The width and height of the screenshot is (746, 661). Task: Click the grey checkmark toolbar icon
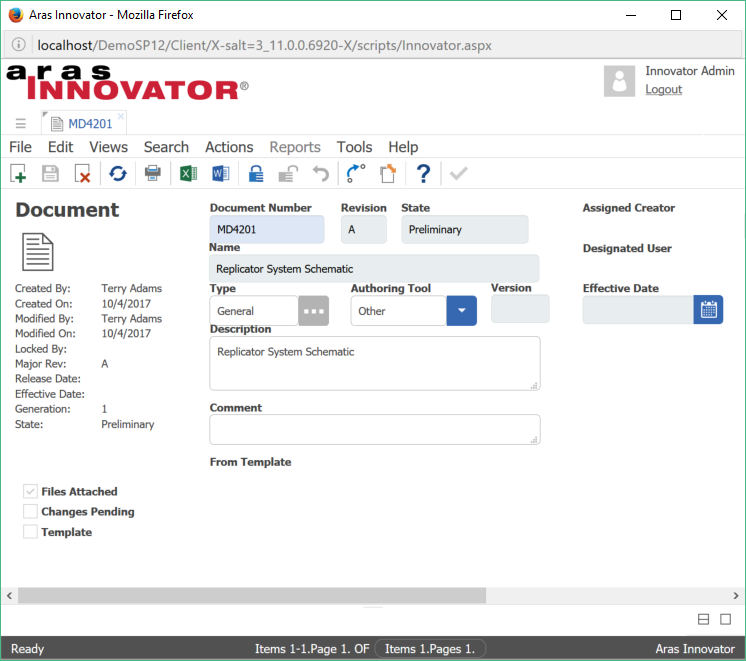click(459, 174)
